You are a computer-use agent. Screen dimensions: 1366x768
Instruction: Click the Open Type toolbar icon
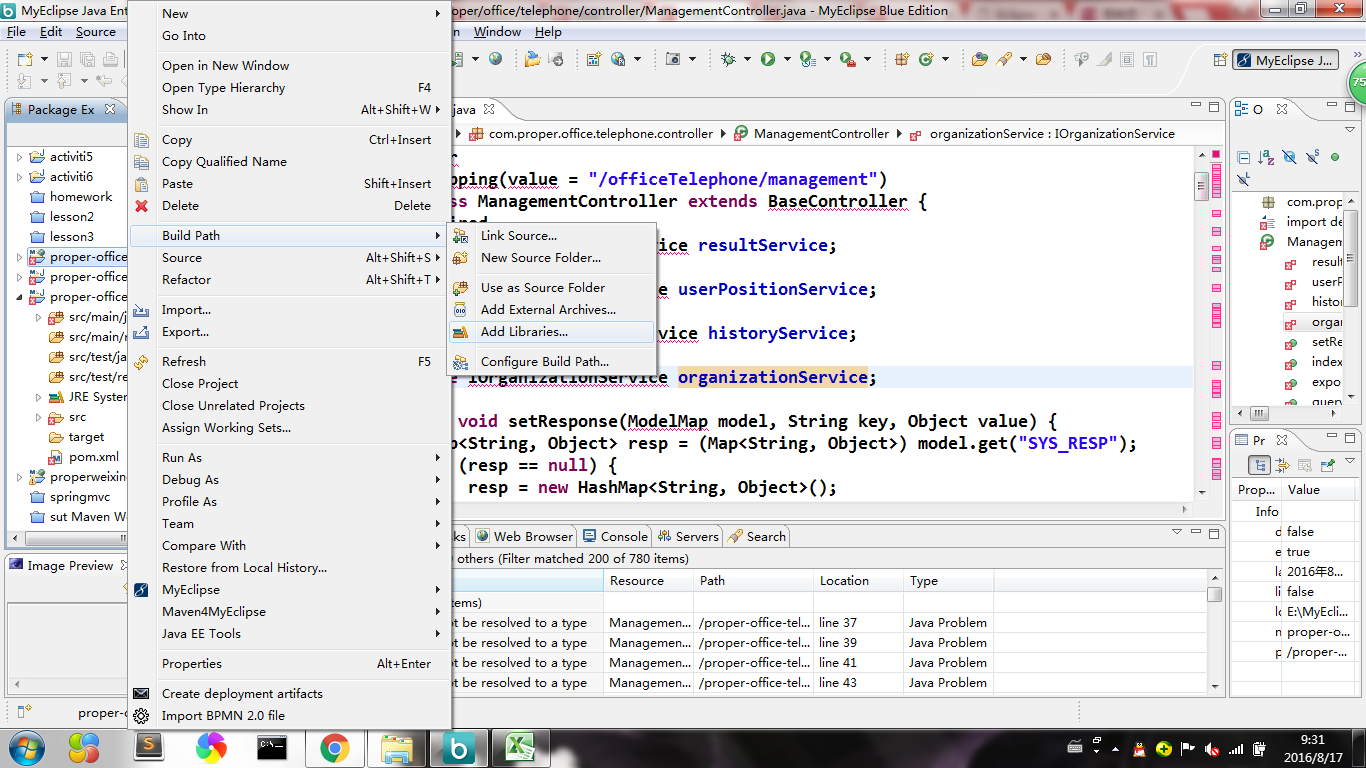click(979, 59)
